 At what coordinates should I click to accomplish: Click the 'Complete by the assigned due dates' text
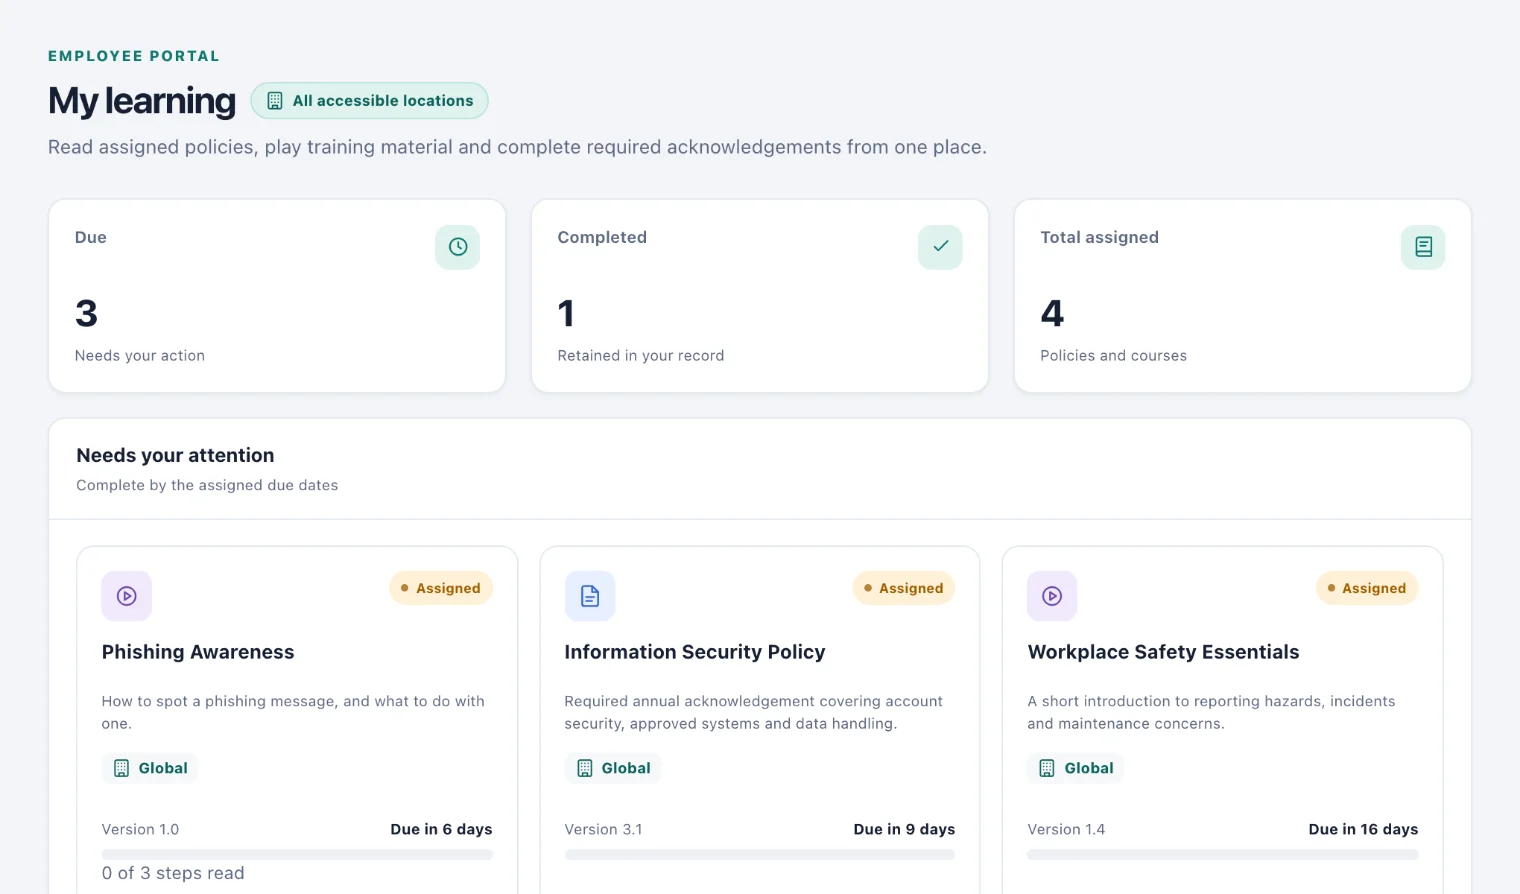[x=207, y=485]
